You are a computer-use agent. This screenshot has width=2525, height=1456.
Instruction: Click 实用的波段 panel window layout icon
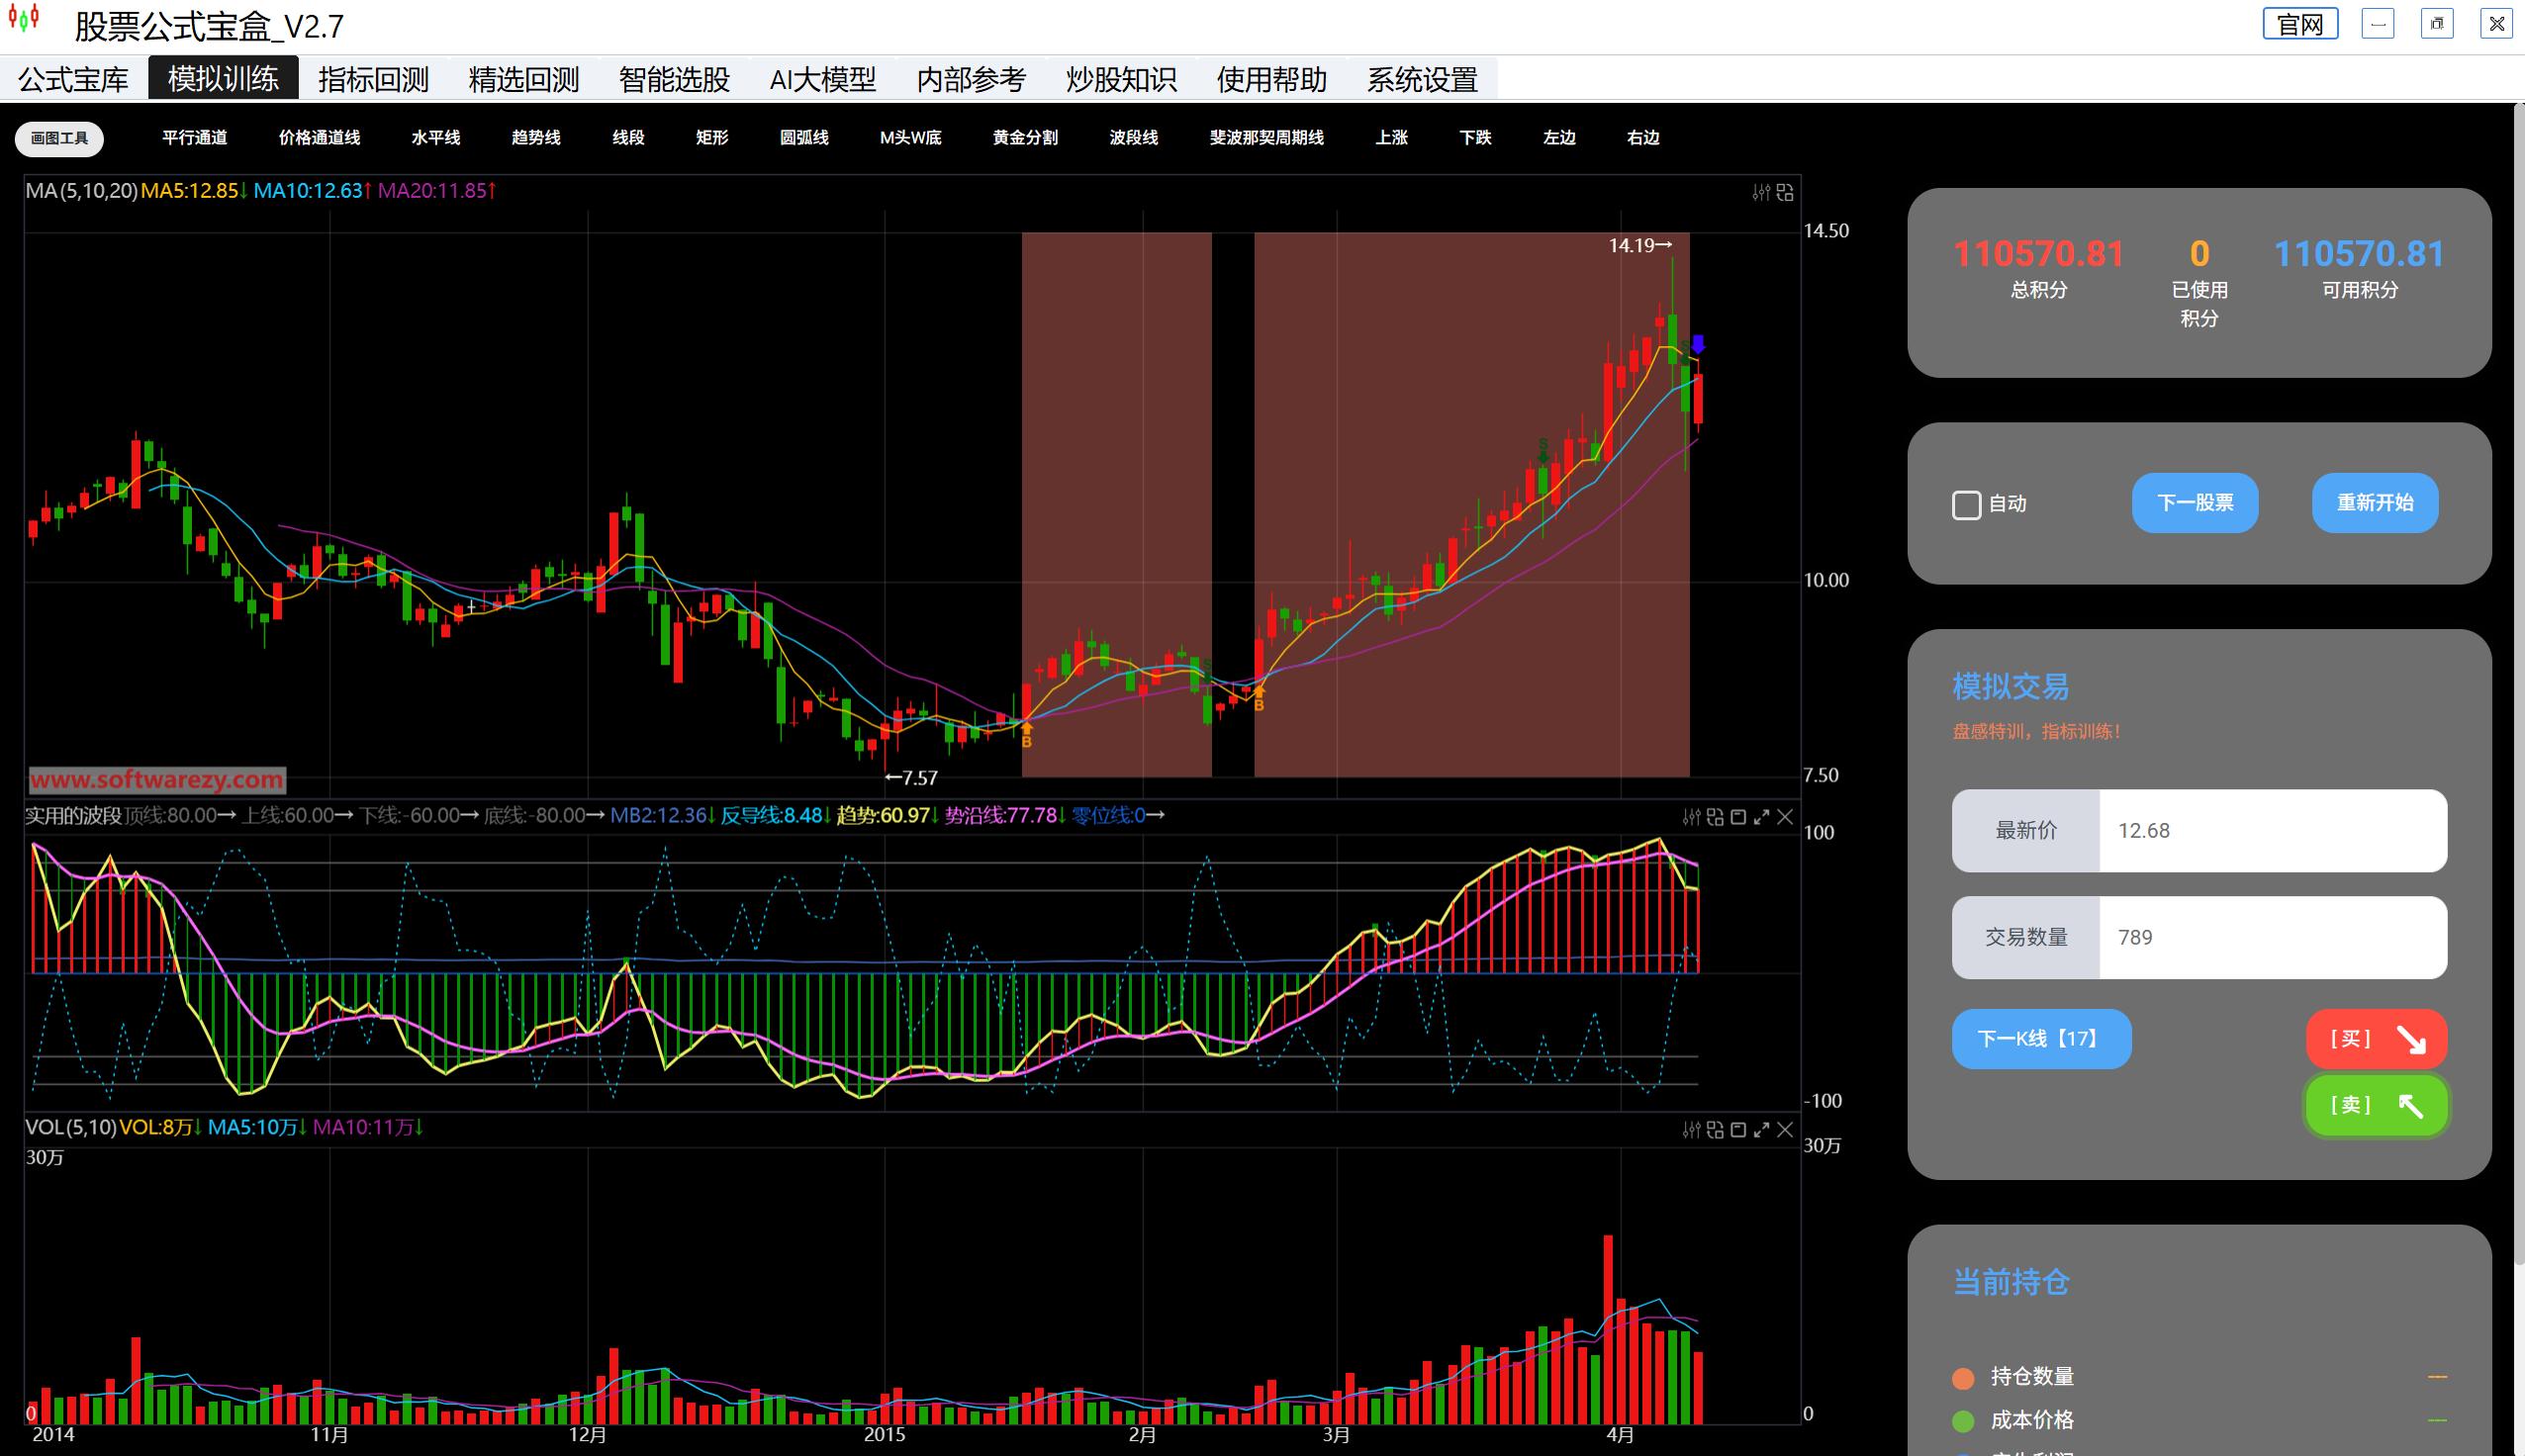pyautogui.click(x=1738, y=817)
